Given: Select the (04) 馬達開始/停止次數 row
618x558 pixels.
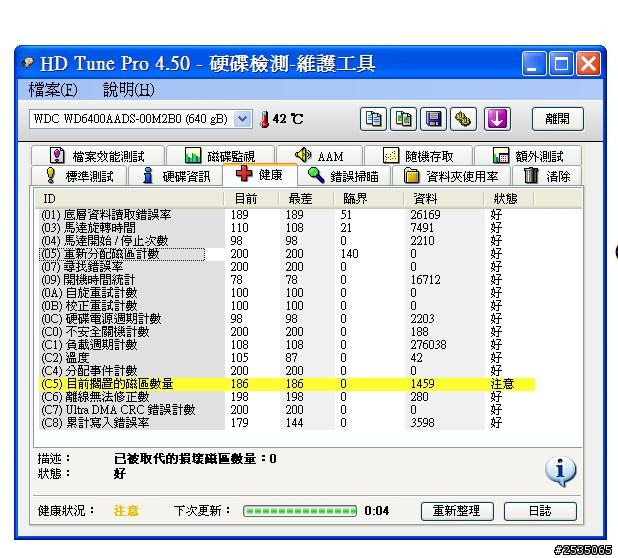Looking at the screenshot, I should 287,241.
